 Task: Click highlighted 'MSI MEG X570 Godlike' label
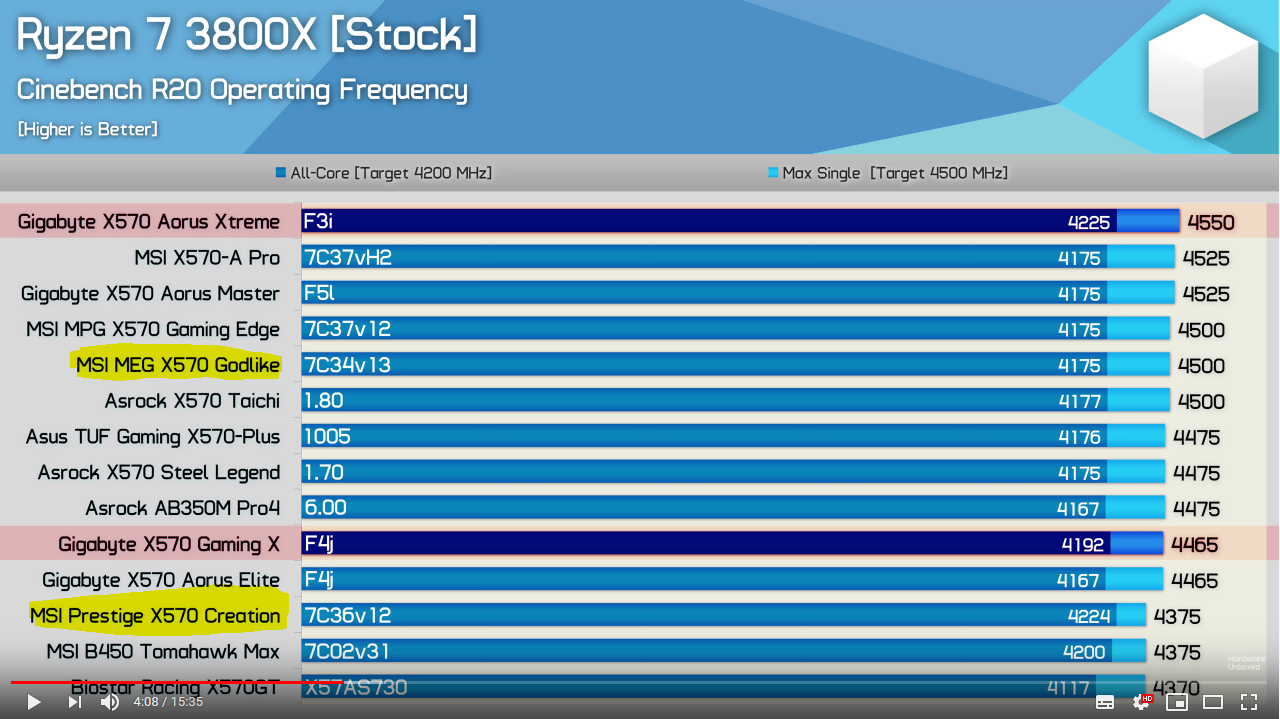click(x=178, y=365)
